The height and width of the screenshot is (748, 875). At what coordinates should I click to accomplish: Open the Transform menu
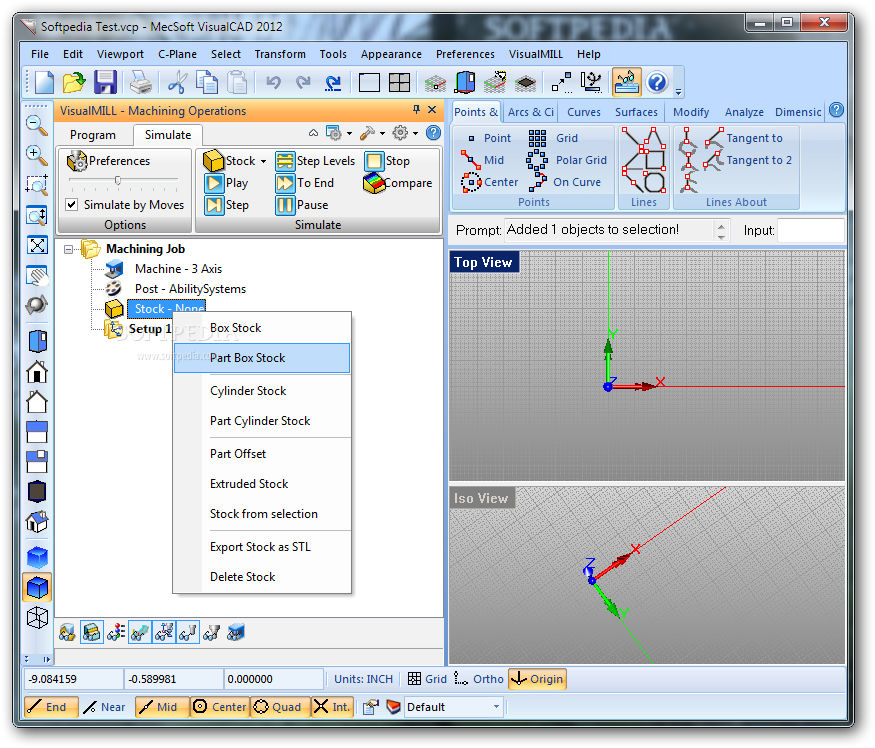pos(280,54)
